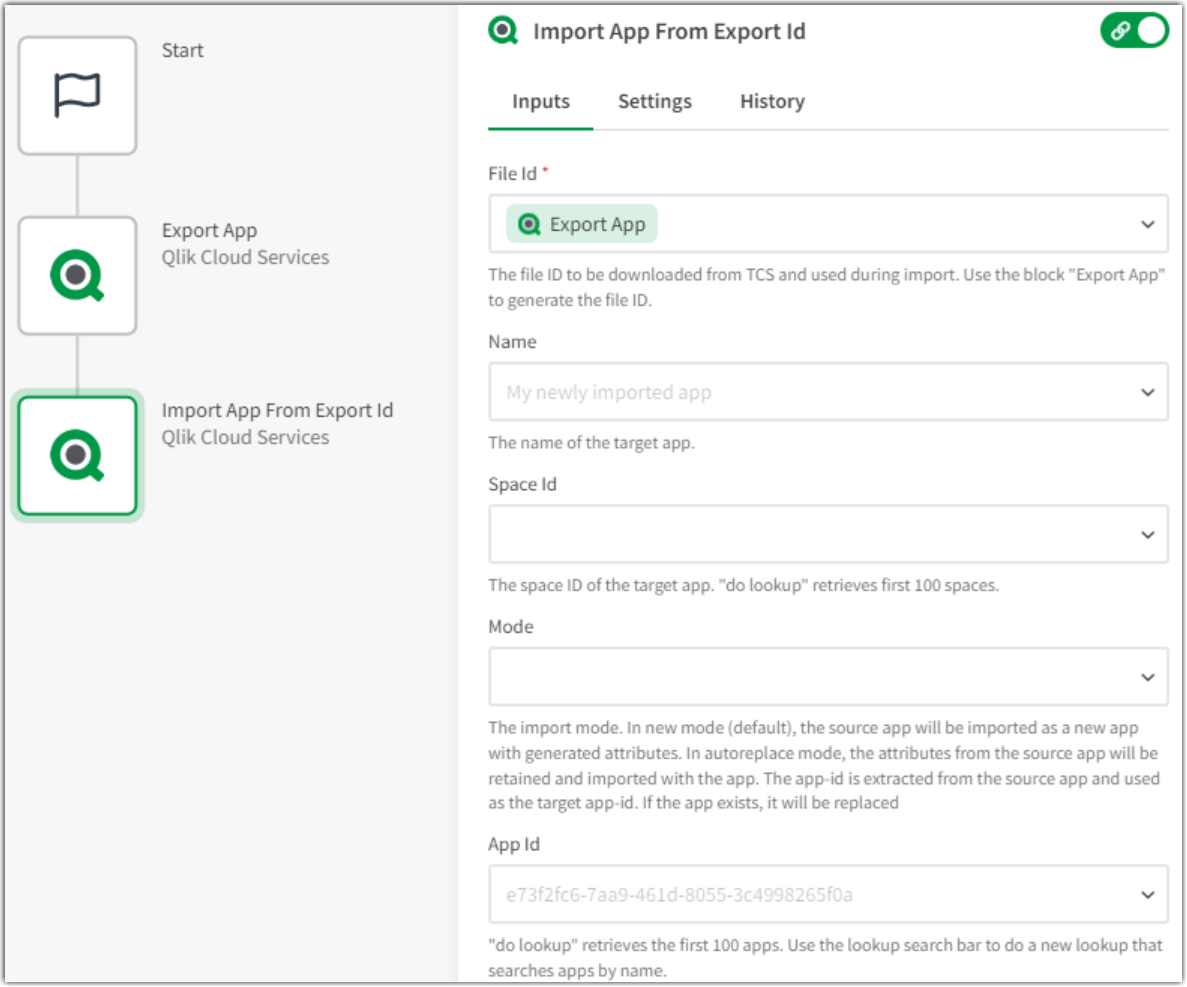Select the Import App From Export Id block icon
The height and width of the screenshot is (987, 1187).
tap(77, 455)
